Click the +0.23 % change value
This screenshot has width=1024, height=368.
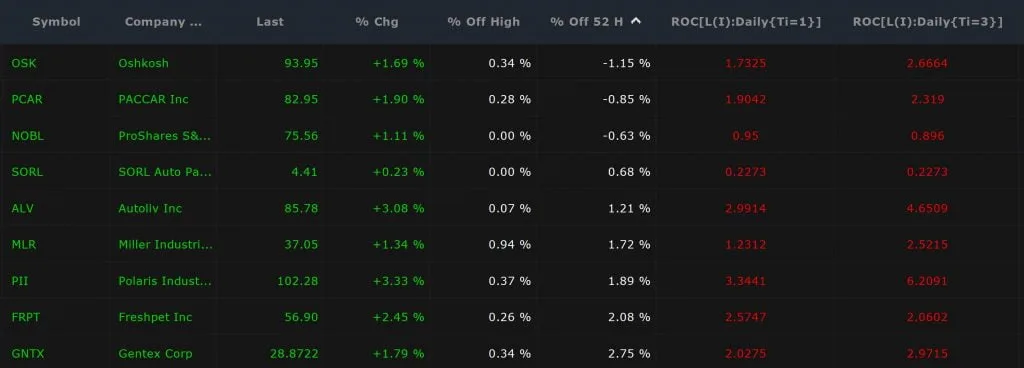click(398, 172)
